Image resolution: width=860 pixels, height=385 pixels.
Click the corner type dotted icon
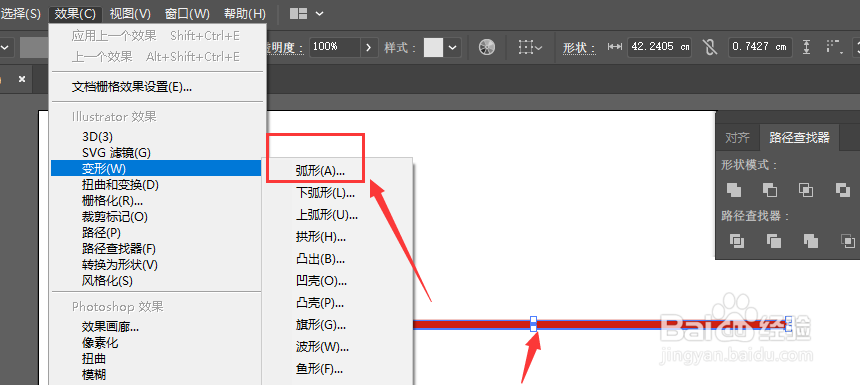pos(834,47)
